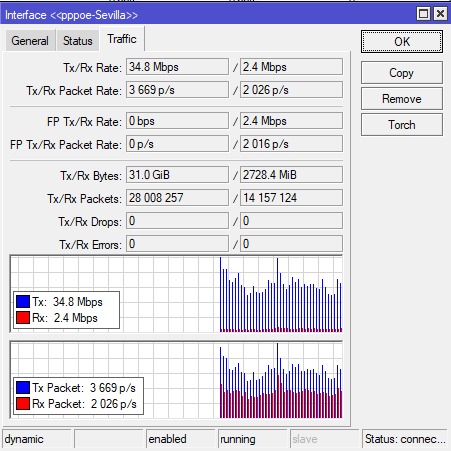Image resolution: width=451 pixels, height=451 pixels.
Task: Click the OK button
Action: tap(402, 42)
